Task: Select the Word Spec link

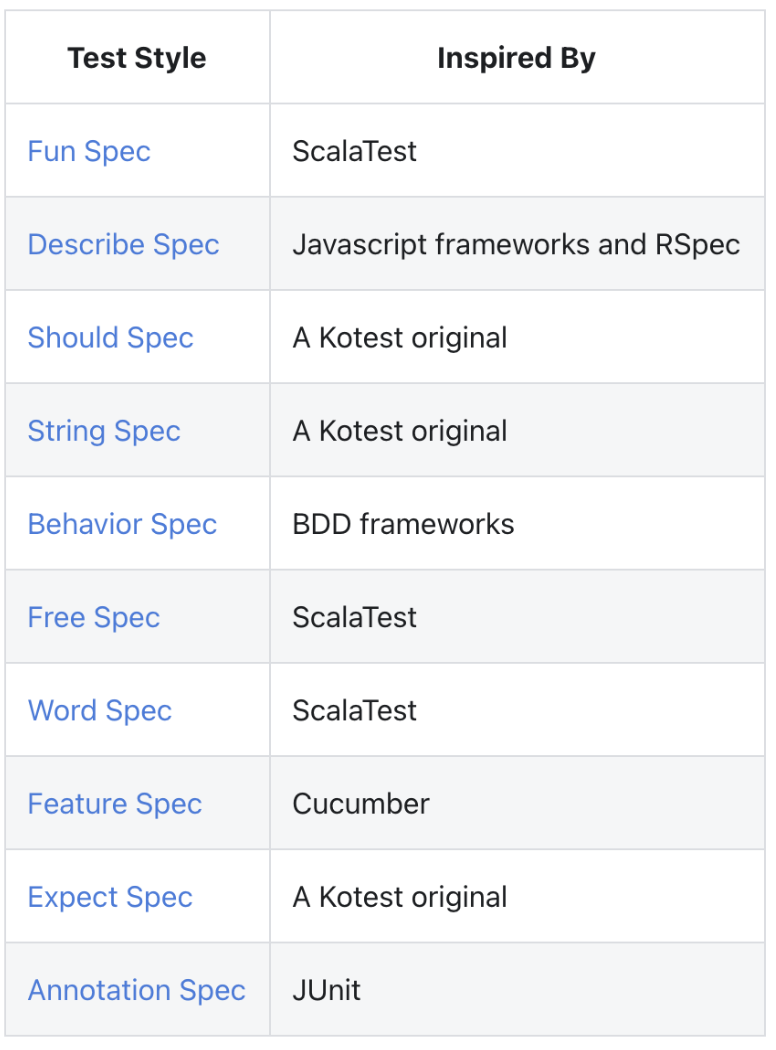Action: [x=99, y=710]
